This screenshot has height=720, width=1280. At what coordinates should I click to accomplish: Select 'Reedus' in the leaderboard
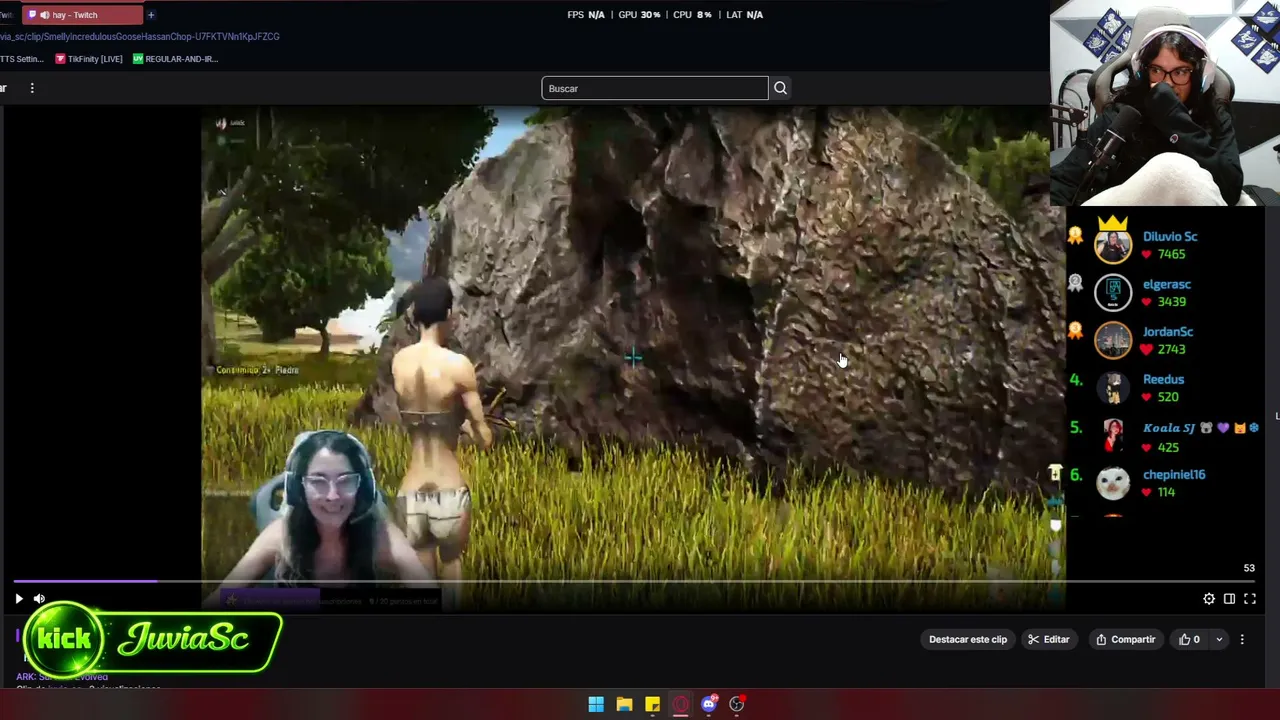[x=1163, y=380]
